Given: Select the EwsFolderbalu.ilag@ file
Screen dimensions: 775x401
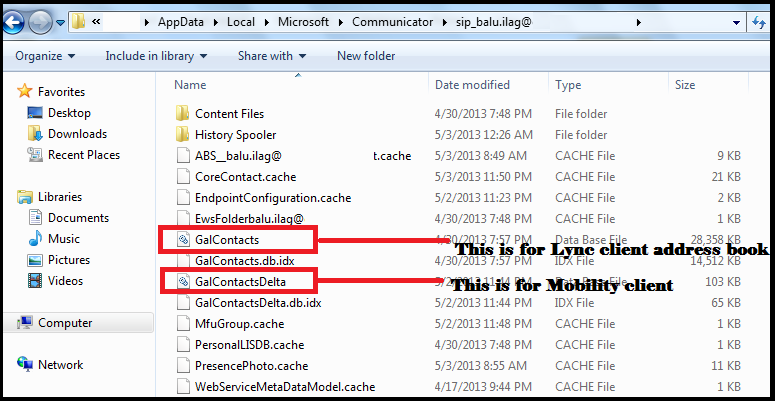Looking at the screenshot, I should point(249,219).
